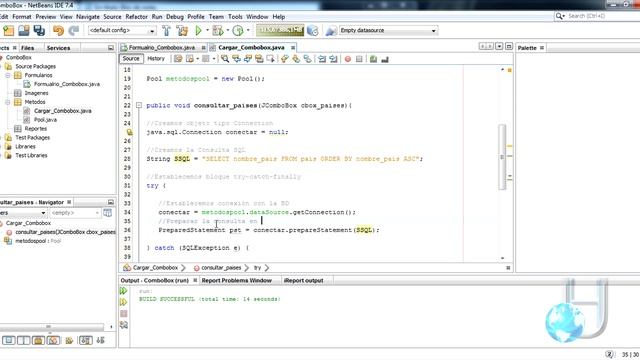Start macro recording red circle
This screenshot has height=360, width=640.
click(x=348, y=59)
